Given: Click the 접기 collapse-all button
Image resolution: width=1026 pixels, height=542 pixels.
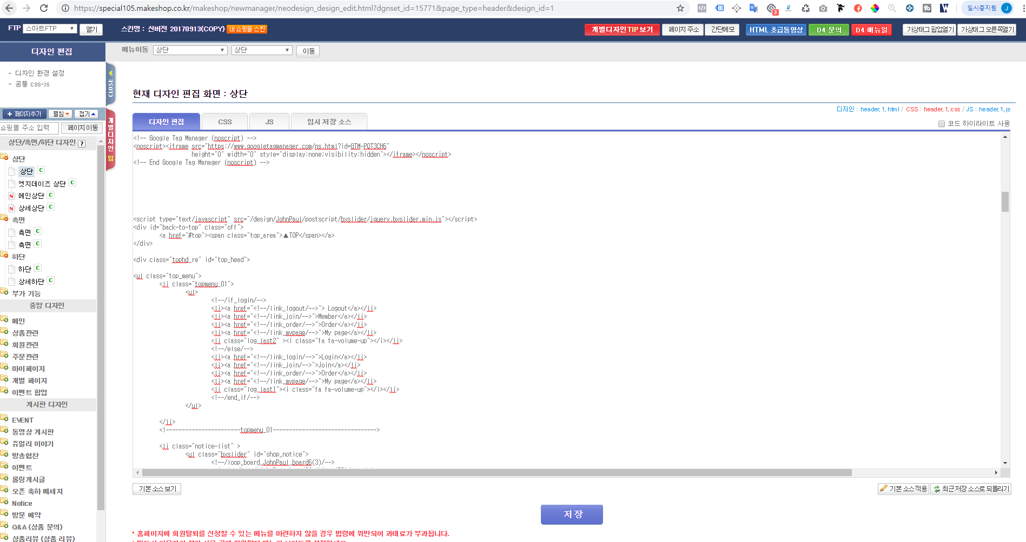Looking at the screenshot, I should (x=86, y=114).
